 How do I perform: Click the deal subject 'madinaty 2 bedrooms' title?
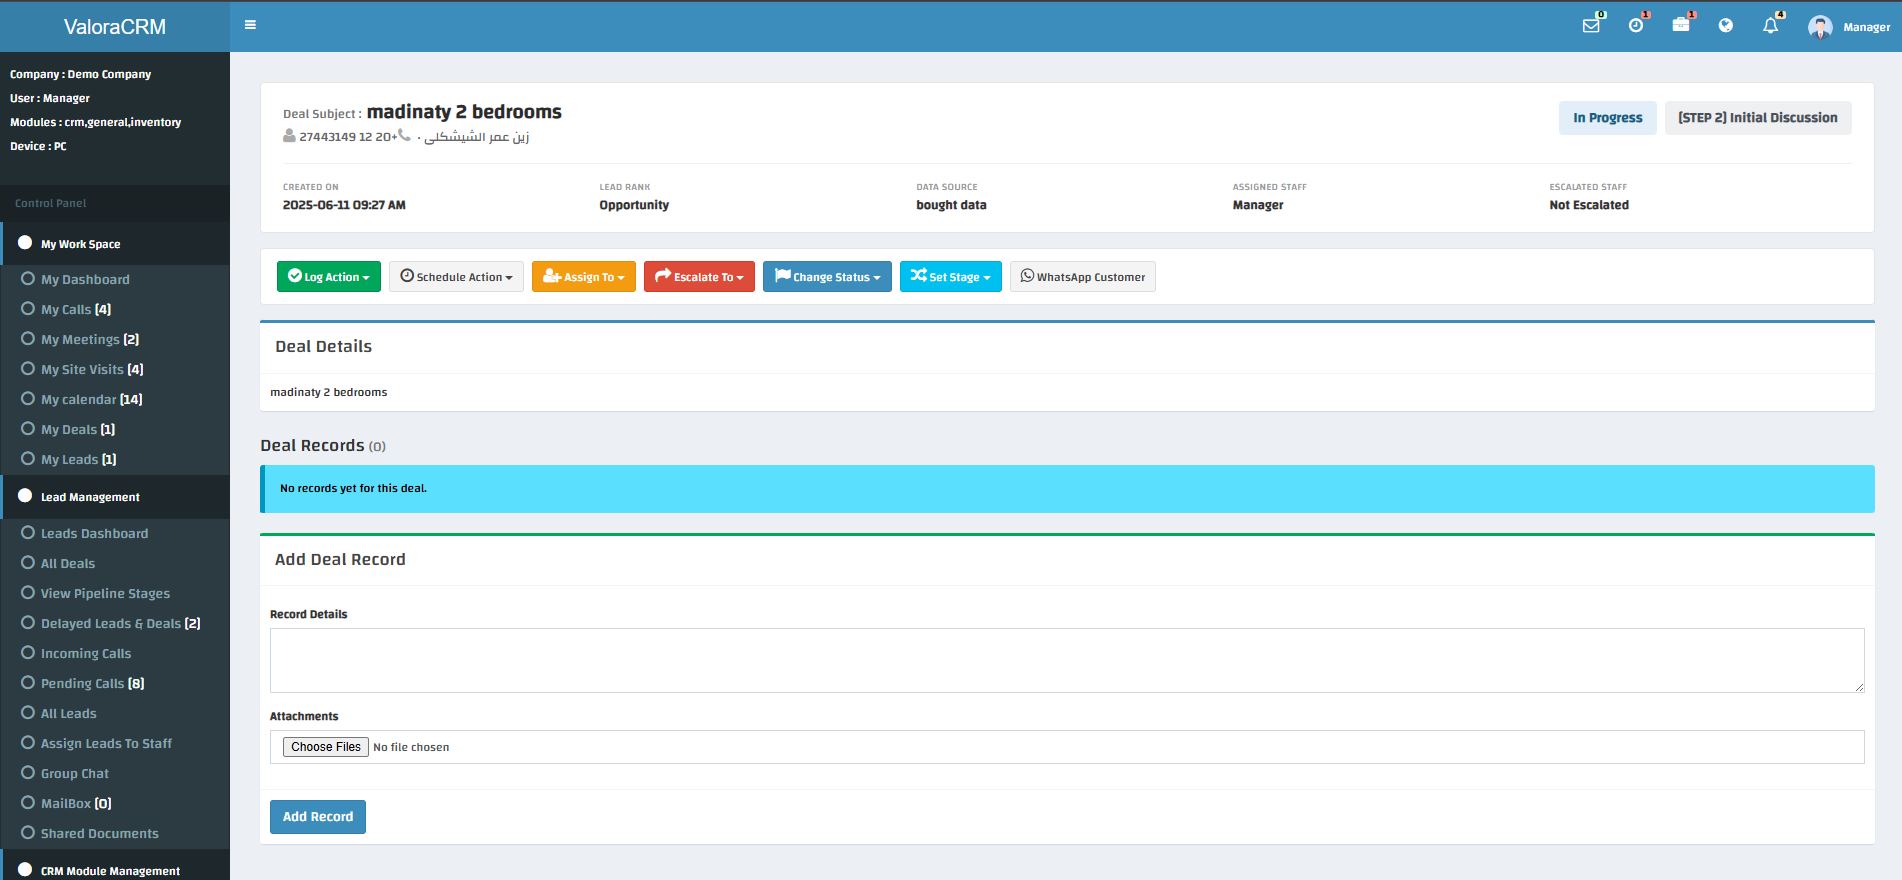click(x=464, y=112)
